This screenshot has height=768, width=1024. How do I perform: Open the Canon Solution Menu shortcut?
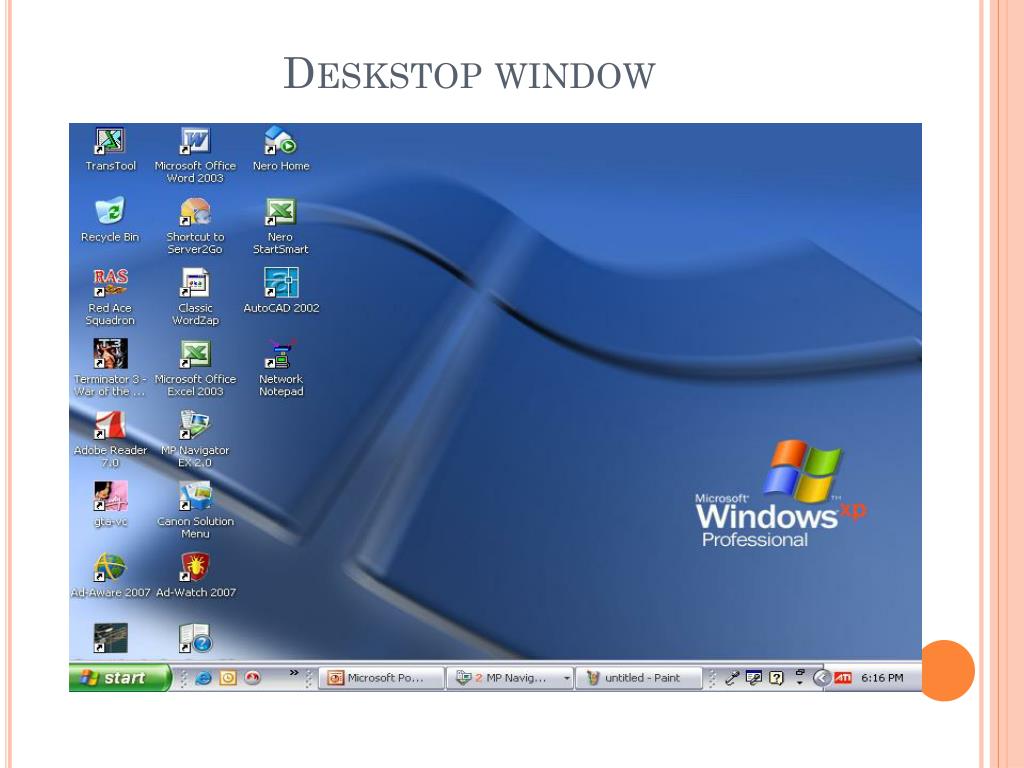(195, 511)
